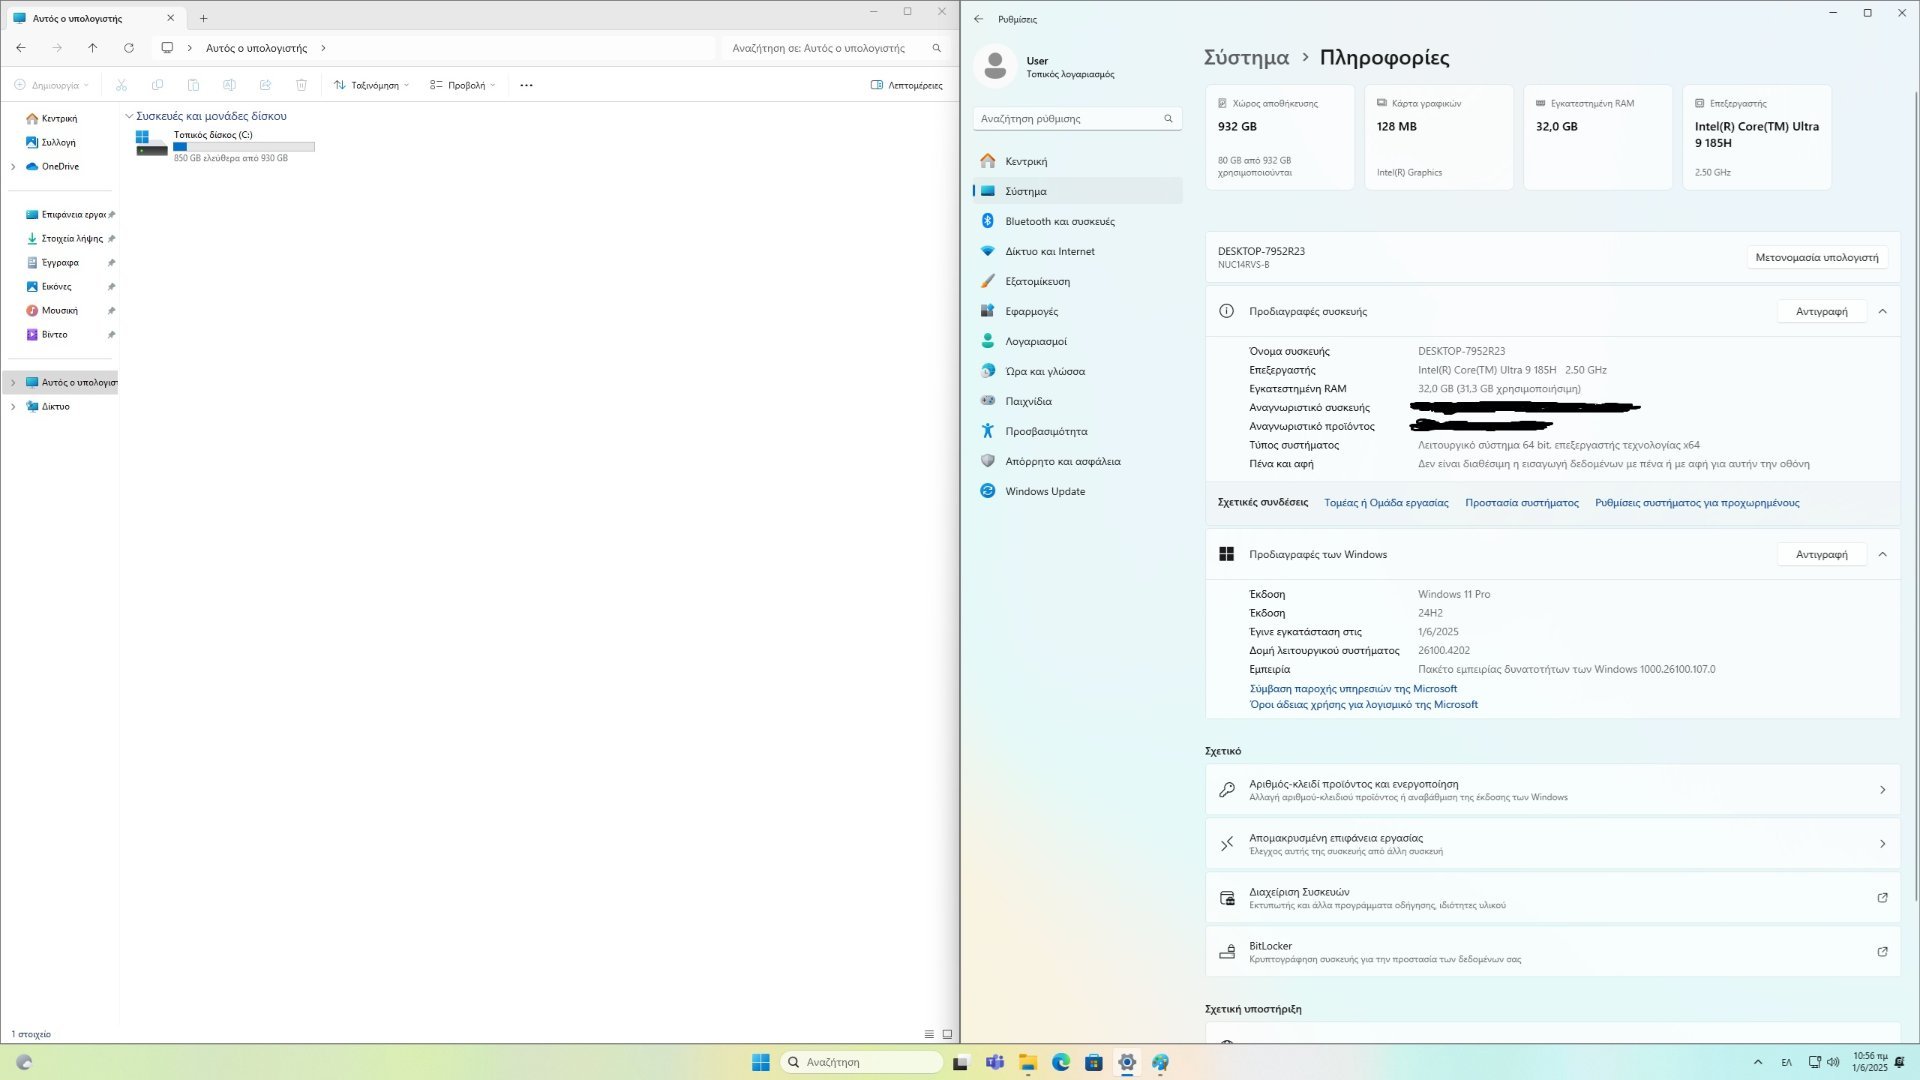Click the Μετονομασία υπολογιστή button
Image resolution: width=1920 pixels, height=1080 pixels.
click(x=1817, y=258)
